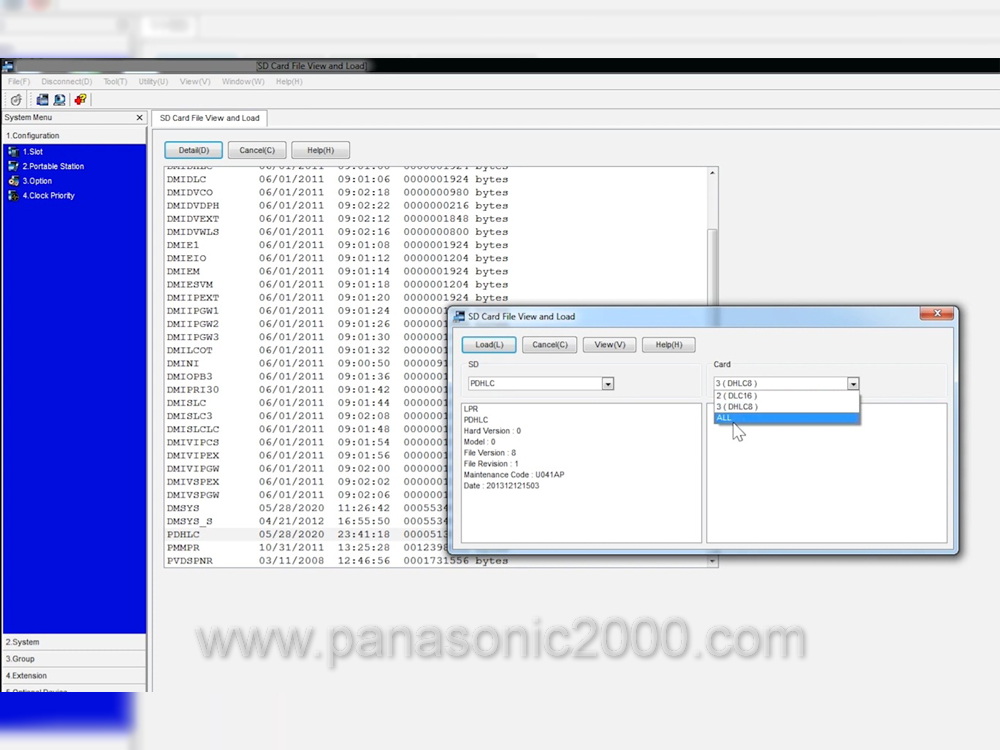The height and width of the screenshot is (750, 1000).
Task: Open the SD file dropdown showing PDHLC
Action: [607, 384]
